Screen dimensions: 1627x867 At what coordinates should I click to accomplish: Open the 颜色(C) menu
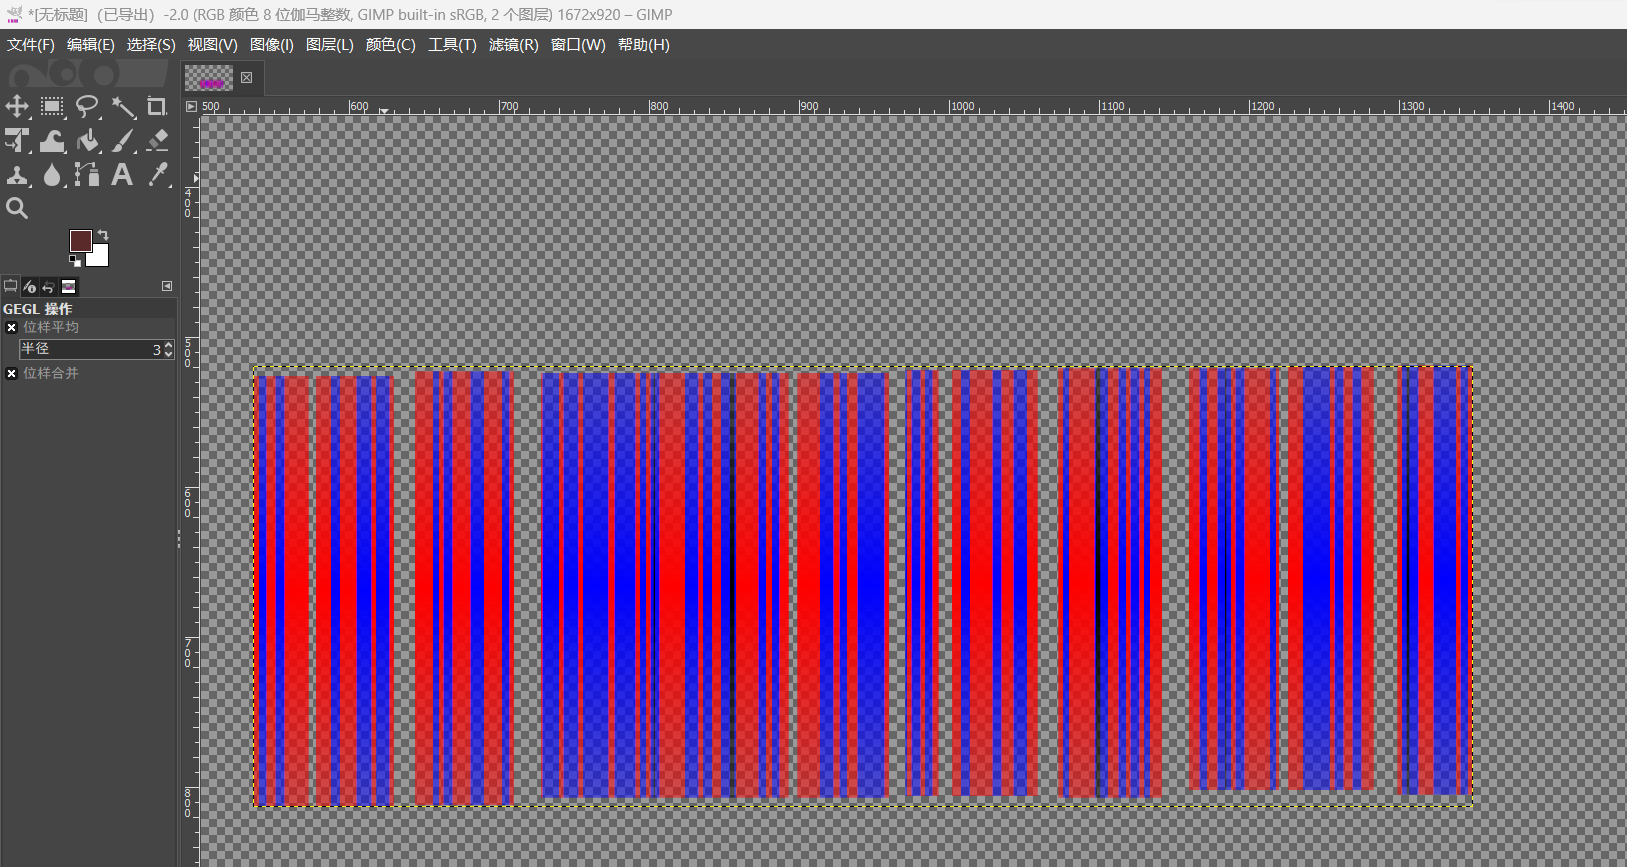pos(391,45)
